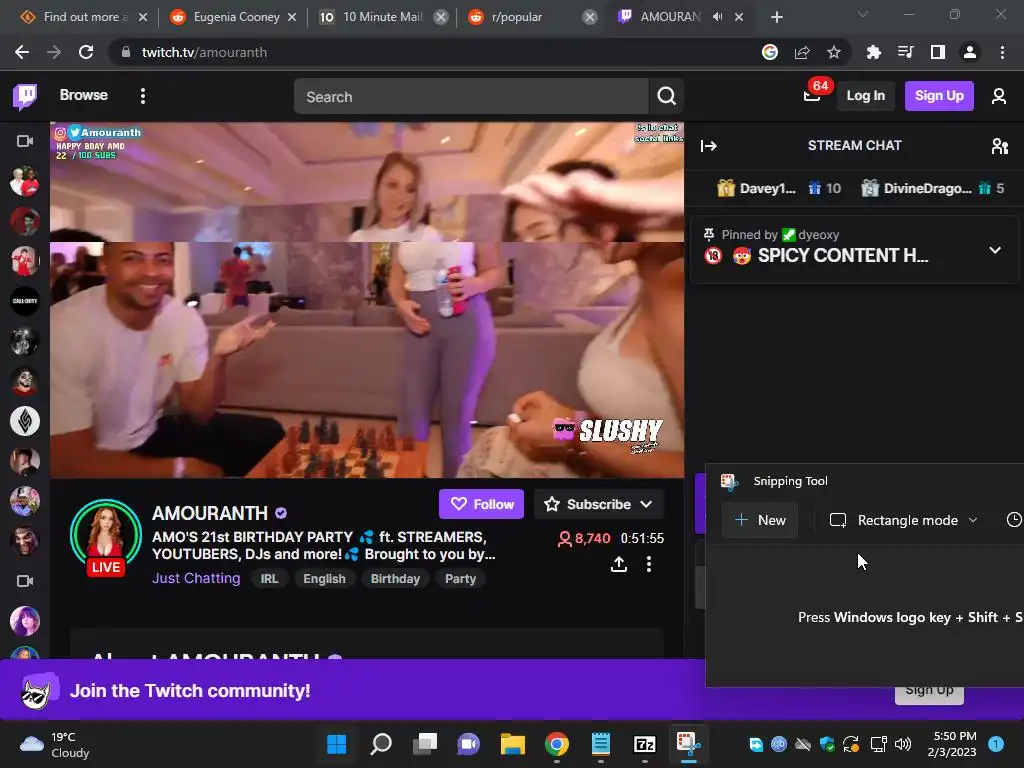Open the Twitch home logo
Screen dimensions: 1024x768
[25, 97]
